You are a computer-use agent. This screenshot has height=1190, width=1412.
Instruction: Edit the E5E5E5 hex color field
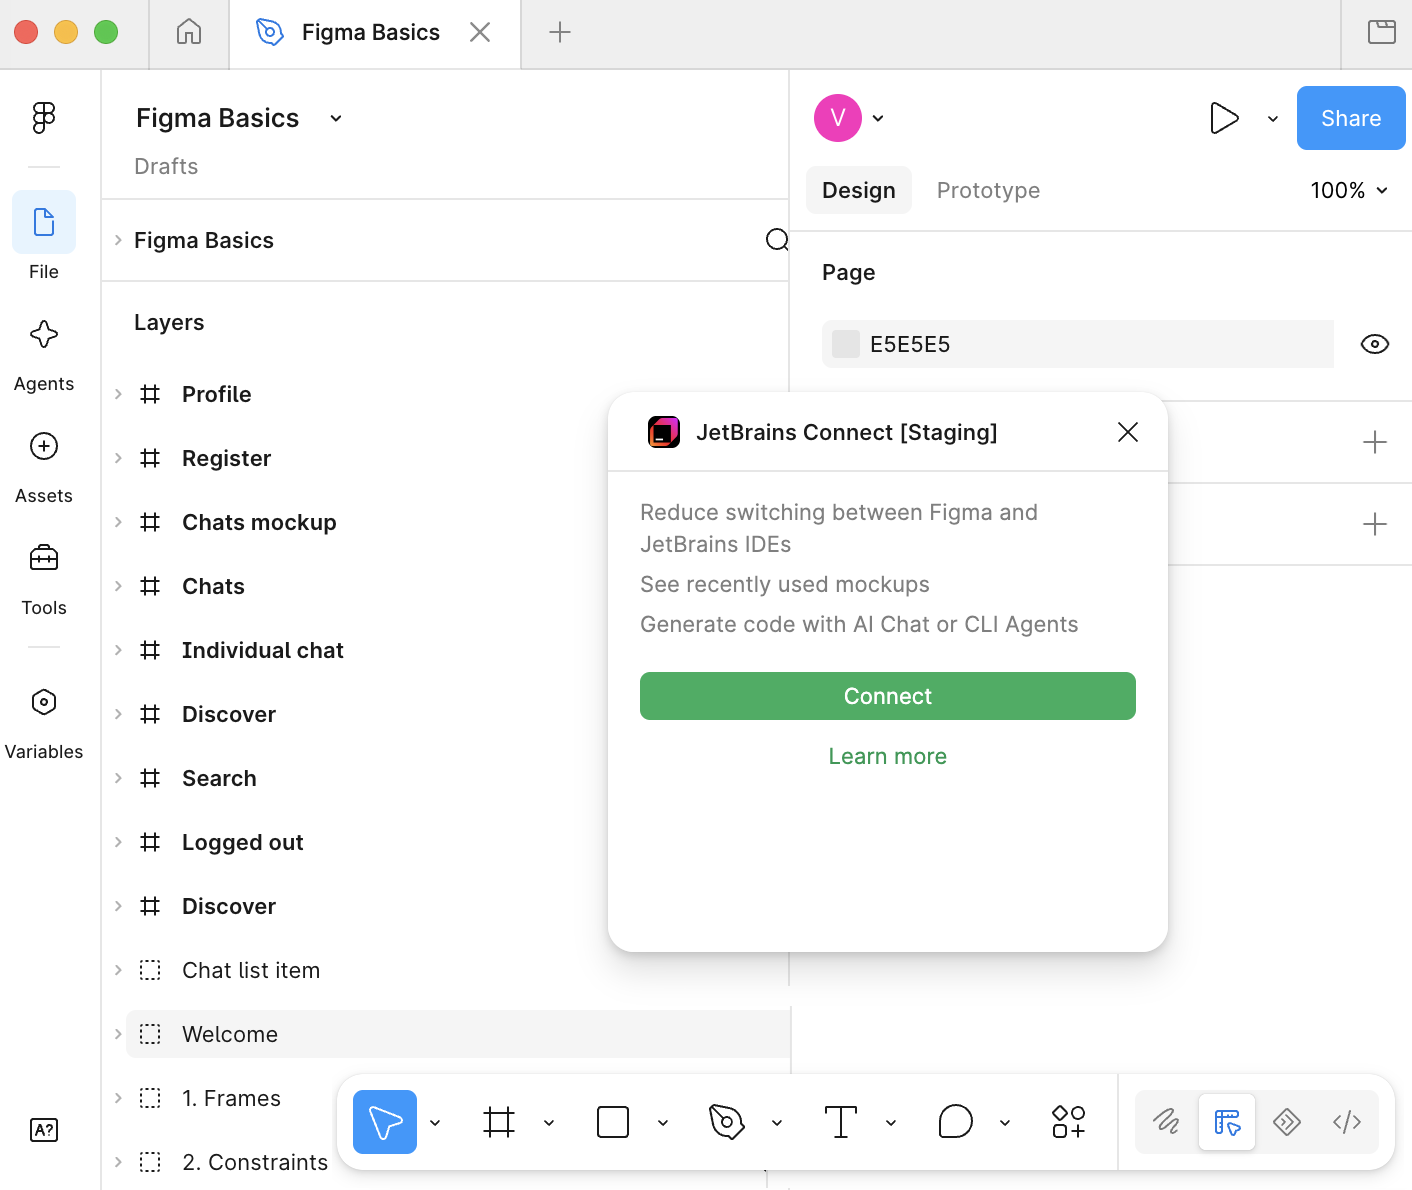1078,344
